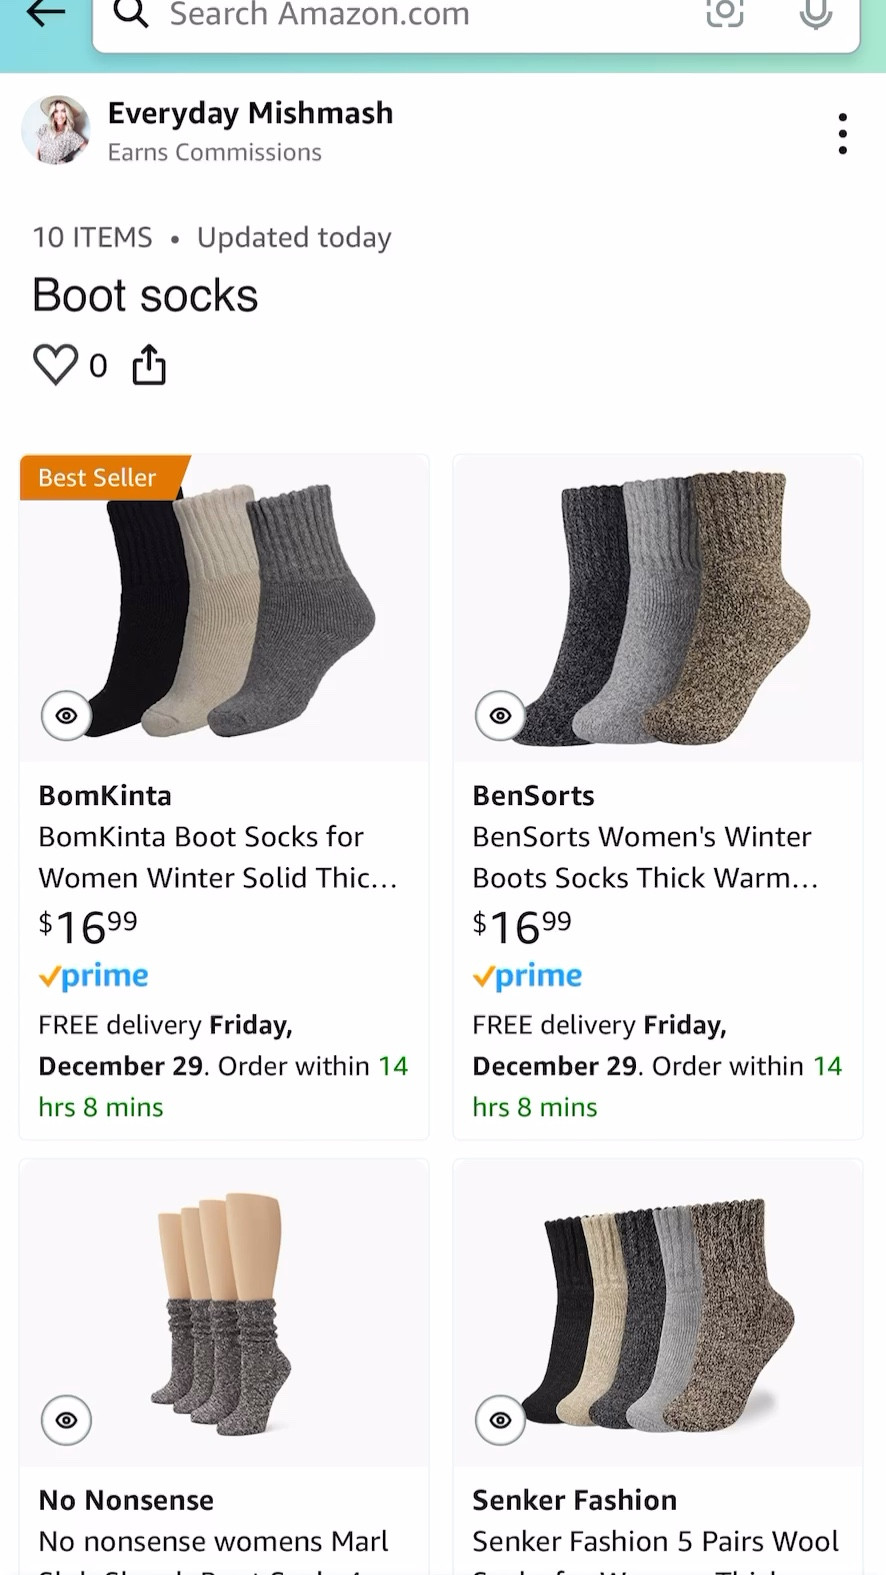886x1575 pixels.
Task: Quick view the BenSorts socks
Action: (x=500, y=716)
